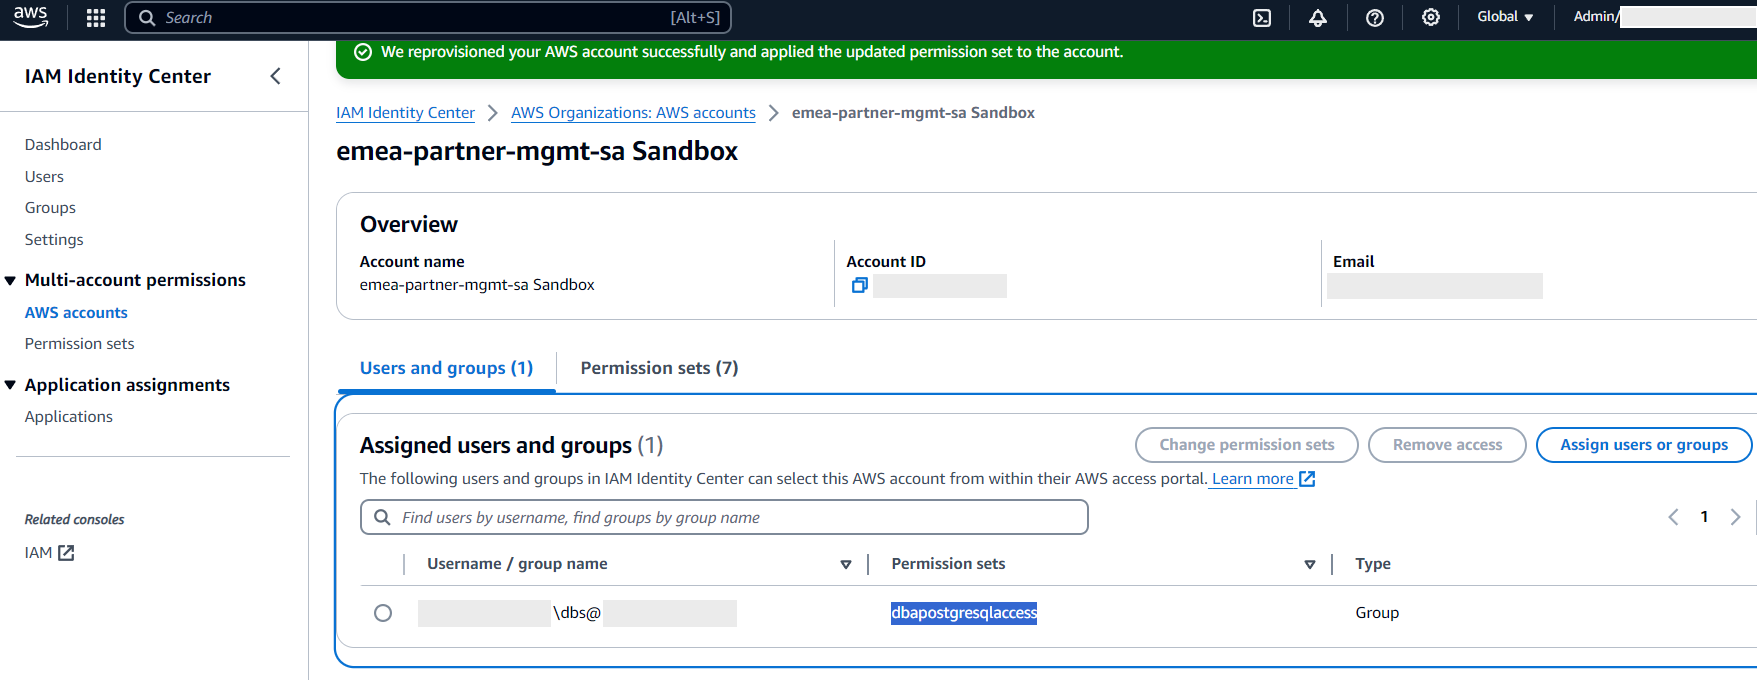
Task: Open the services grid menu icon
Action: coord(96,17)
